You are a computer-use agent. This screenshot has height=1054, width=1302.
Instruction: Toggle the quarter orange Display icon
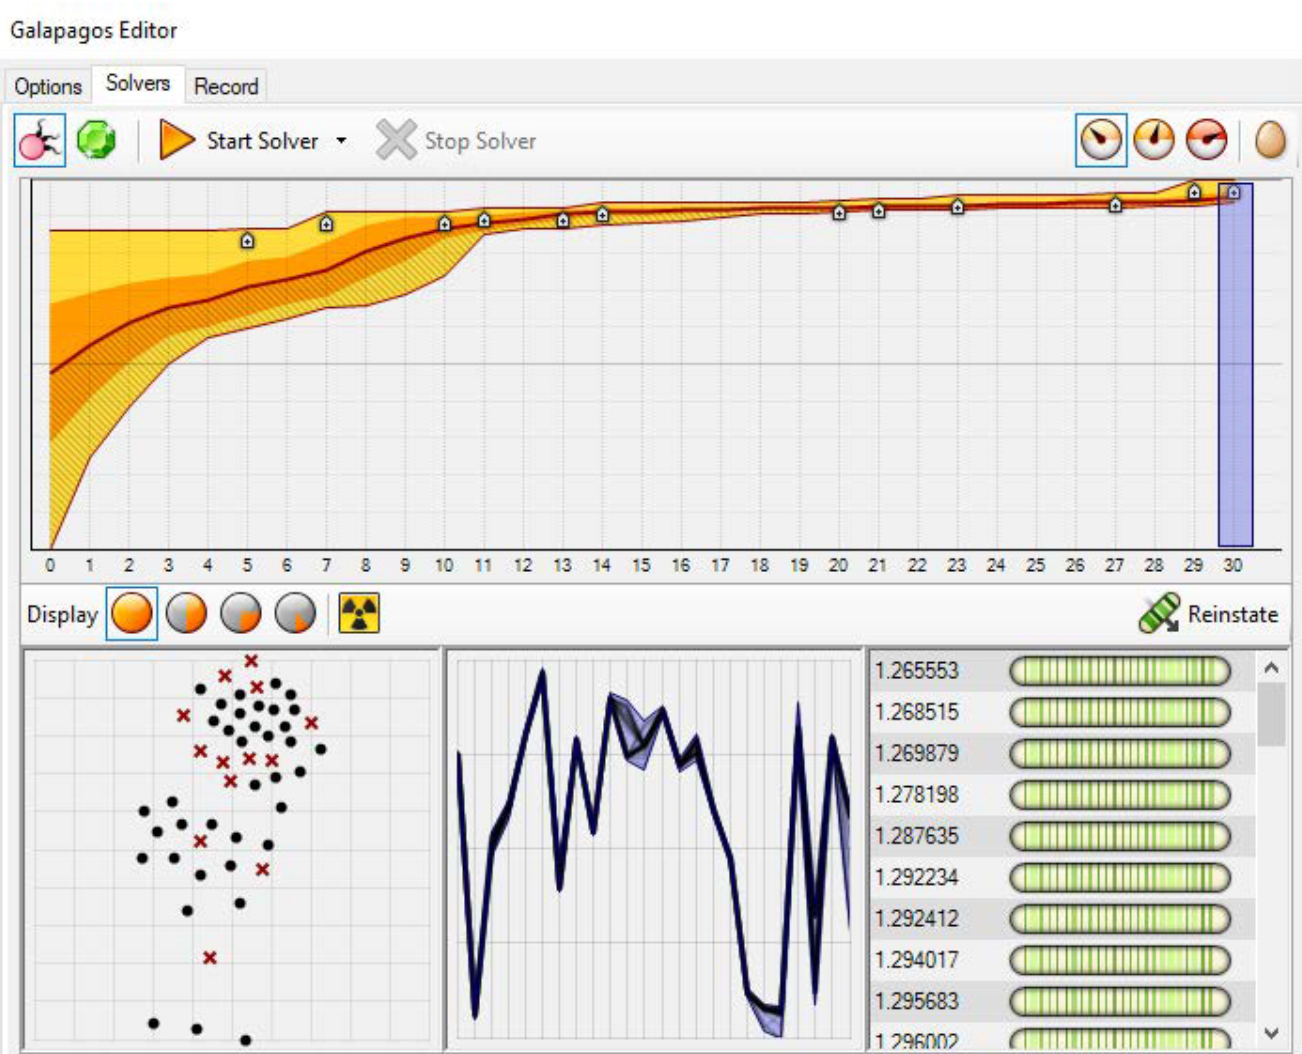pyautogui.click(x=295, y=614)
